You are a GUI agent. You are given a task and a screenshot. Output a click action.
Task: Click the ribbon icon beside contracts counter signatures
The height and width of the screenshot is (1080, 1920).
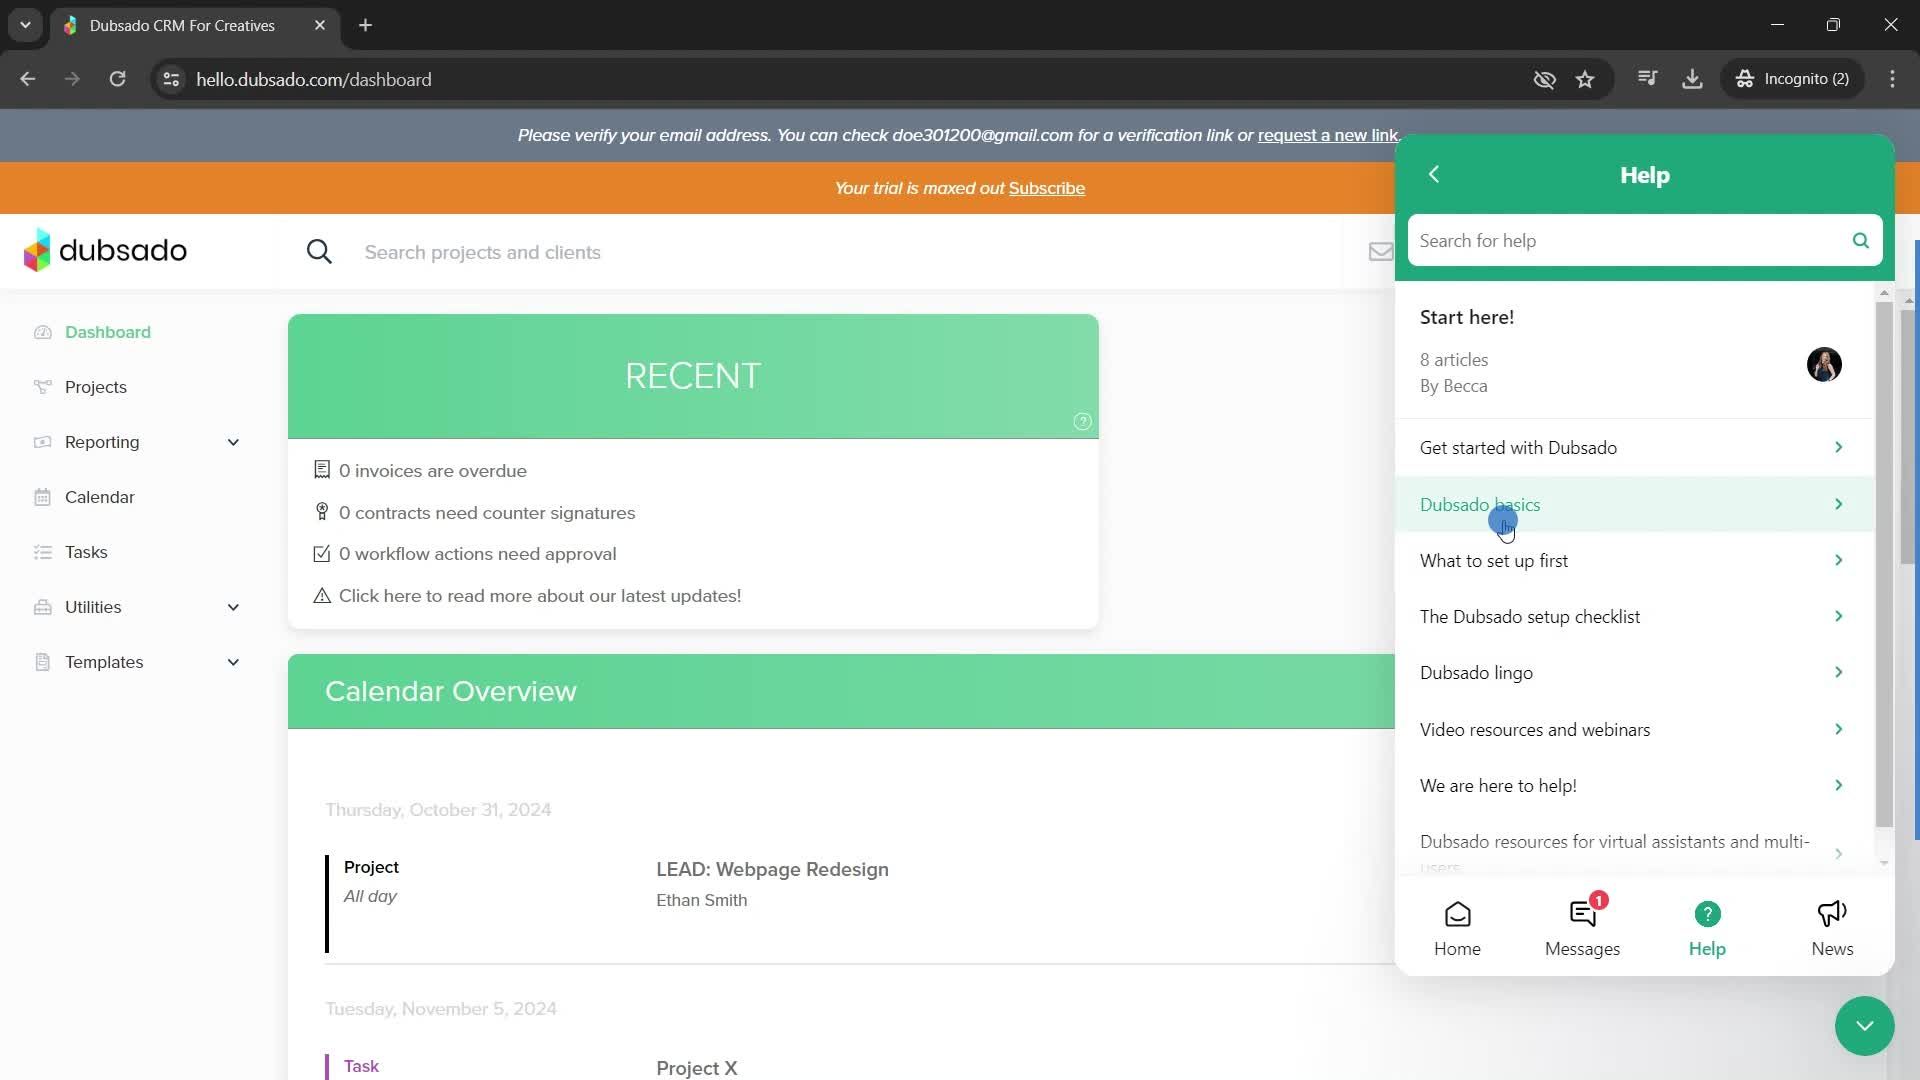click(x=322, y=512)
